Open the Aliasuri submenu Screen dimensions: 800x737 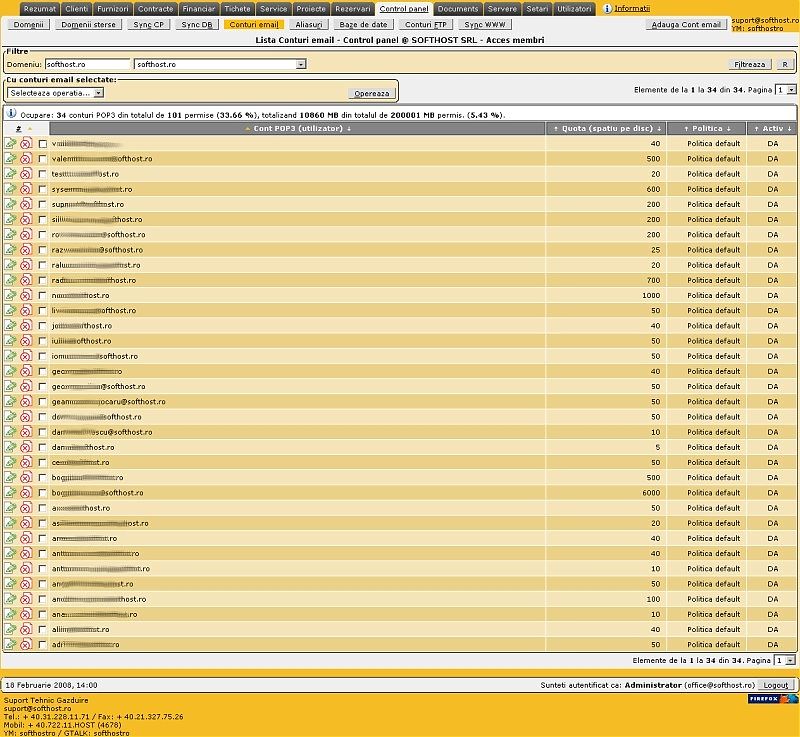point(309,24)
